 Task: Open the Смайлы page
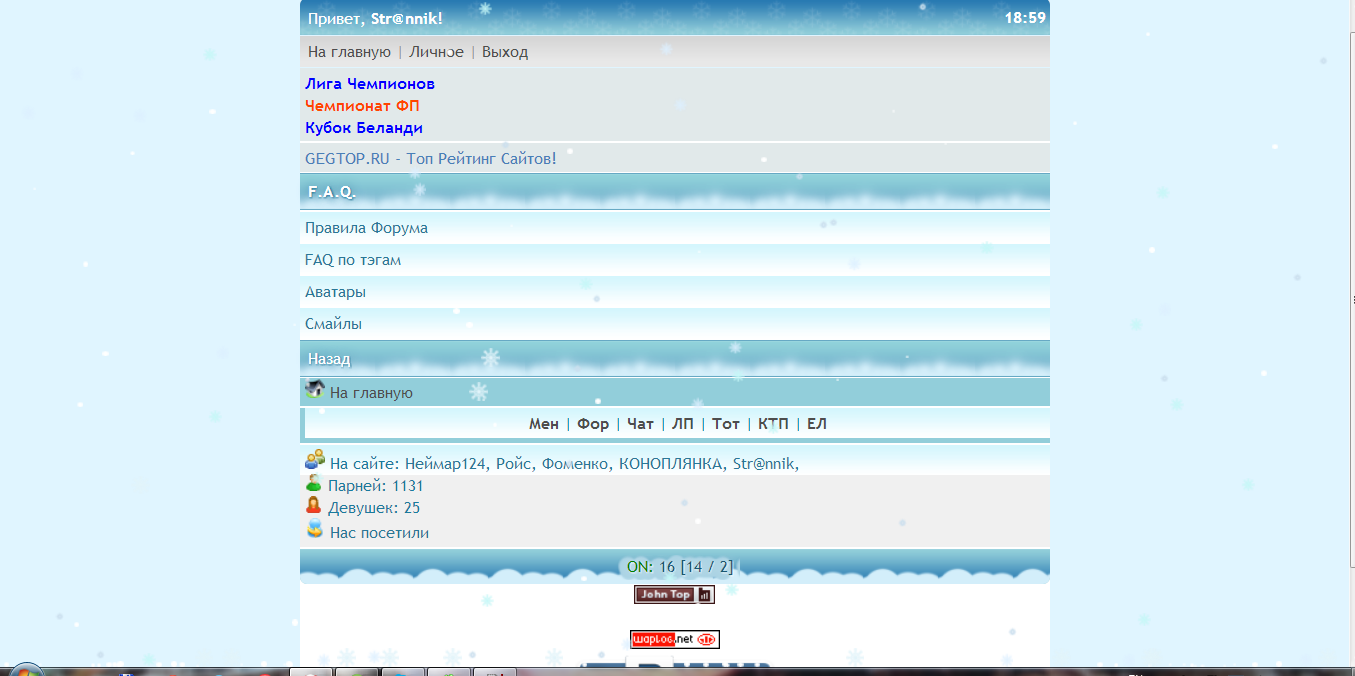point(333,324)
